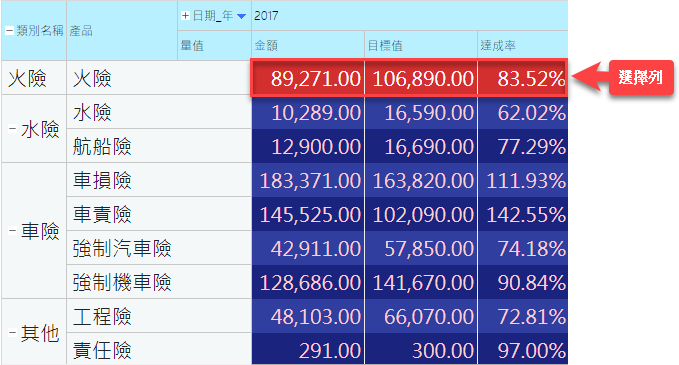The height and width of the screenshot is (365, 679).
Task: Click the 66,070.00 target cell
Action: pyautogui.click(x=421, y=316)
